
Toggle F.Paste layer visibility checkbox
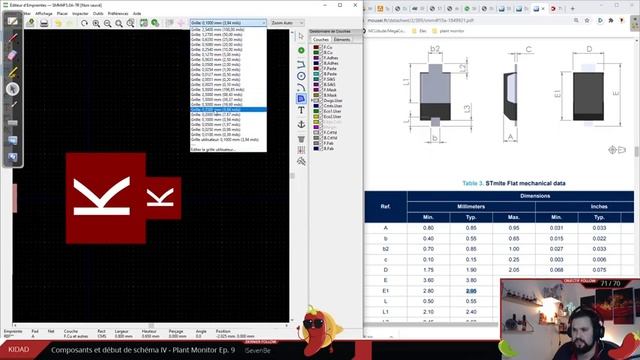click(321, 69)
